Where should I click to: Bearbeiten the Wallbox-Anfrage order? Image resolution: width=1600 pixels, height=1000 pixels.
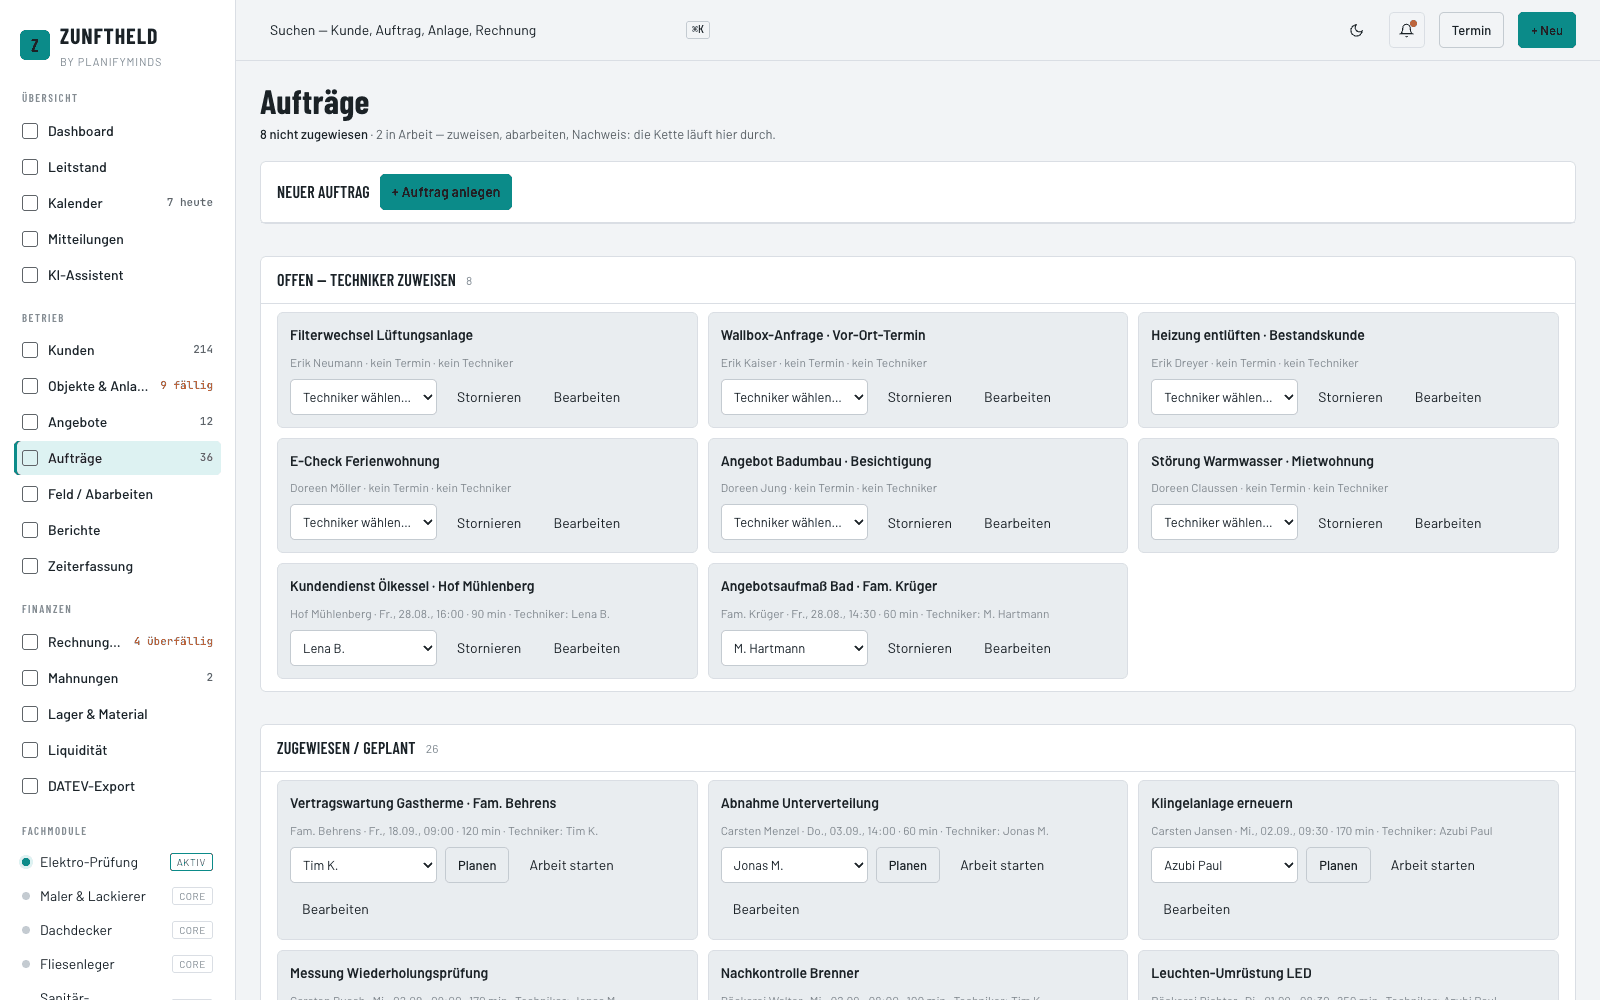pyautogui.click(x=1017, y=397)
